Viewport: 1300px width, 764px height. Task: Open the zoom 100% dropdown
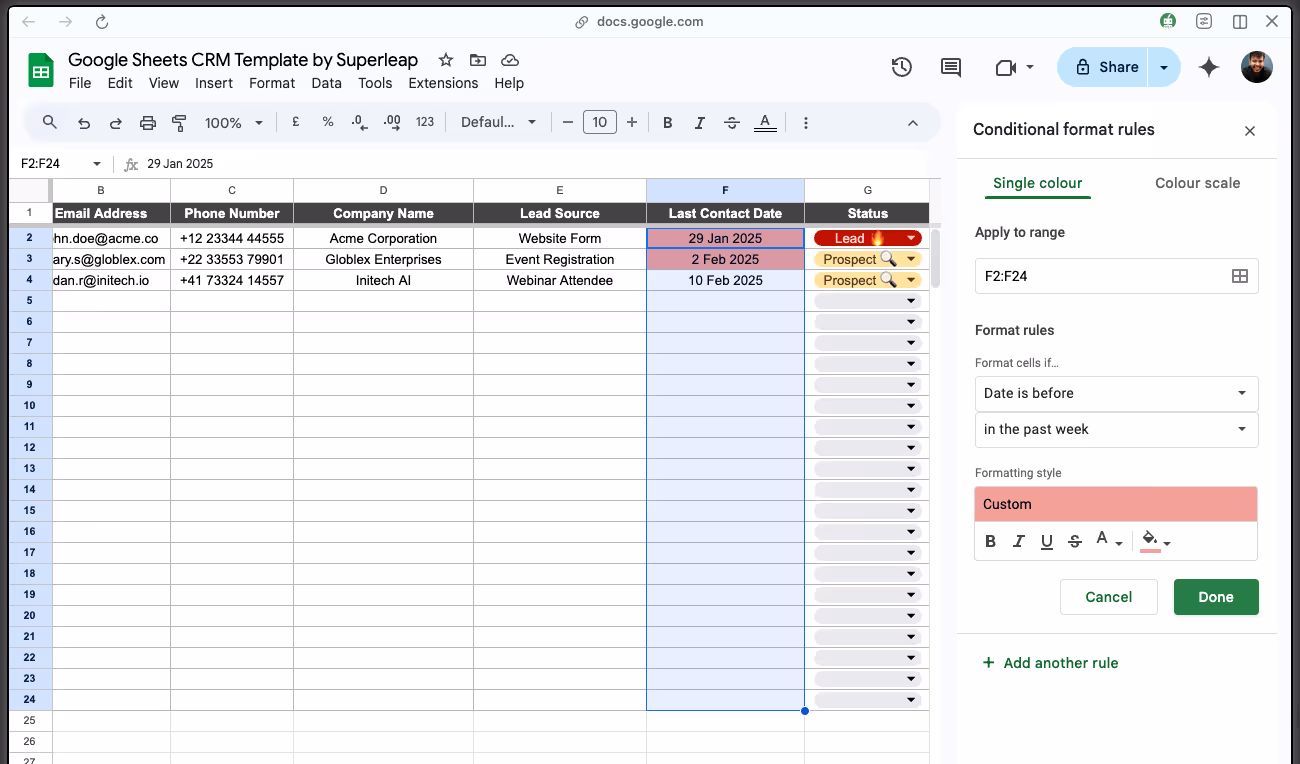(233, 122)
